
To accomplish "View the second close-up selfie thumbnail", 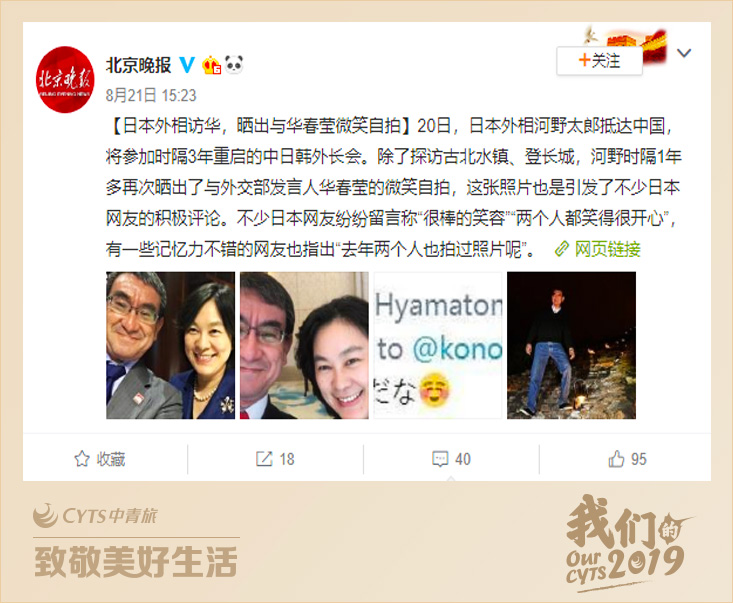I will 304,345.
